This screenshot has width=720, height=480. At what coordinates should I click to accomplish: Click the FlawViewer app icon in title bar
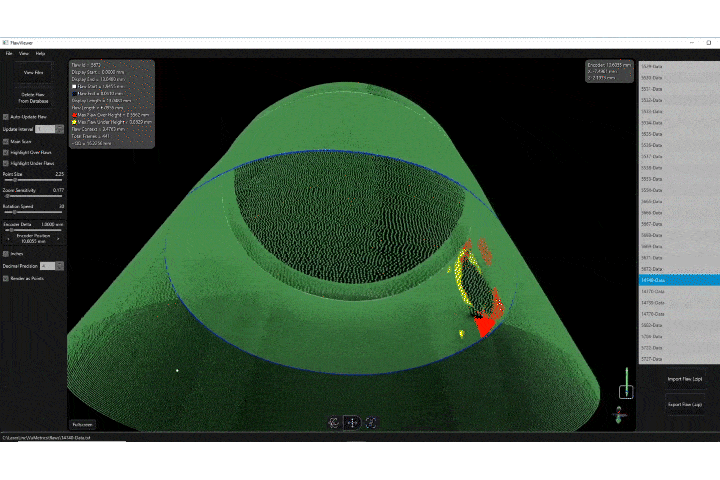tap(5, 44)
